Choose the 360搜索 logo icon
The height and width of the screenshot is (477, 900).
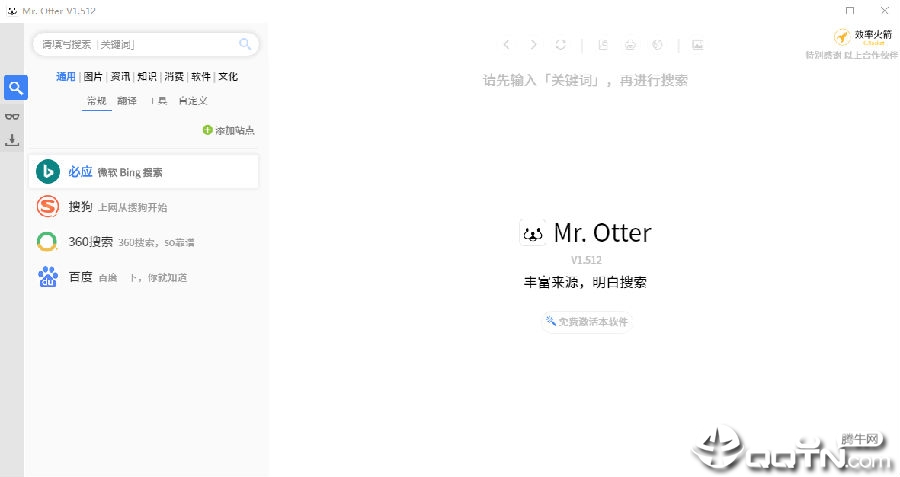tap(48, 242)
